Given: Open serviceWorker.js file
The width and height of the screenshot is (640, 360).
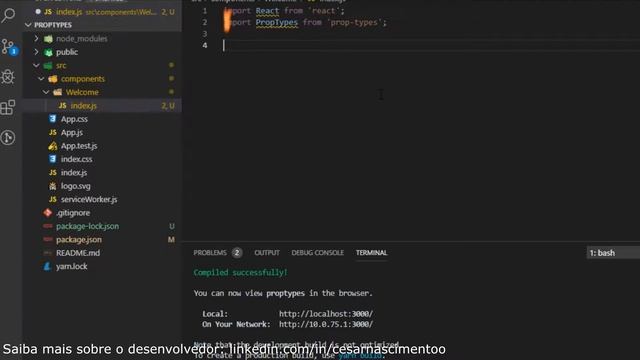Looking at the screenshot, I should (x=89, y=200).
